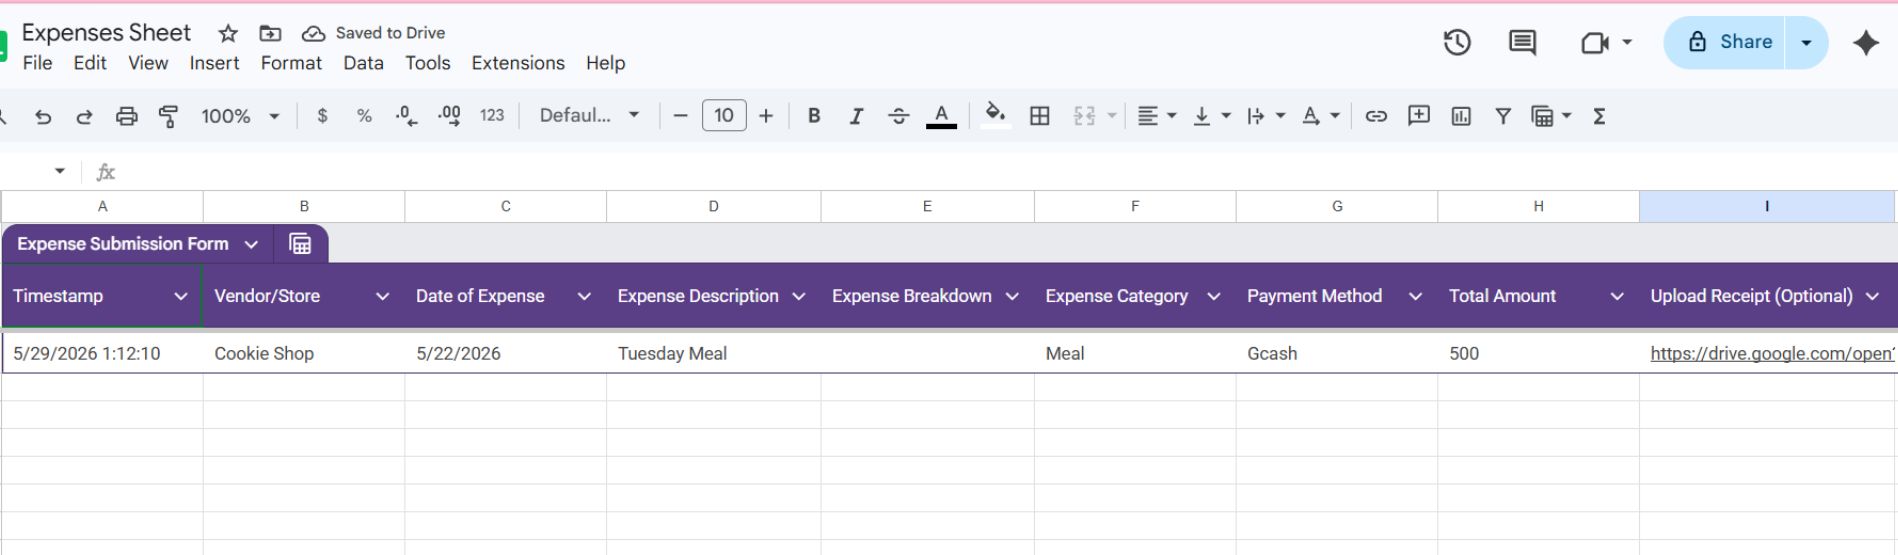Image resolution: width=1898 pixels, height=555 pixels.
Task: Insert a link using the toolbar
Action: coord(1376,116)
